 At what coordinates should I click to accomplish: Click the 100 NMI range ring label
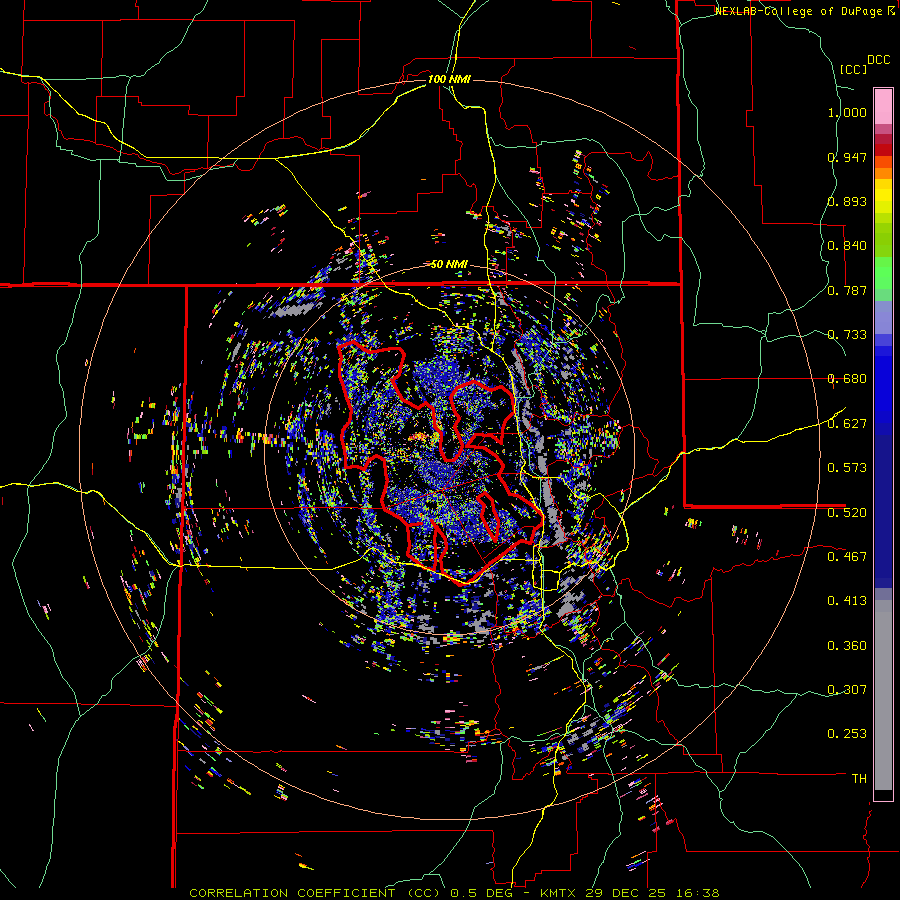click(x=449, y=79)
